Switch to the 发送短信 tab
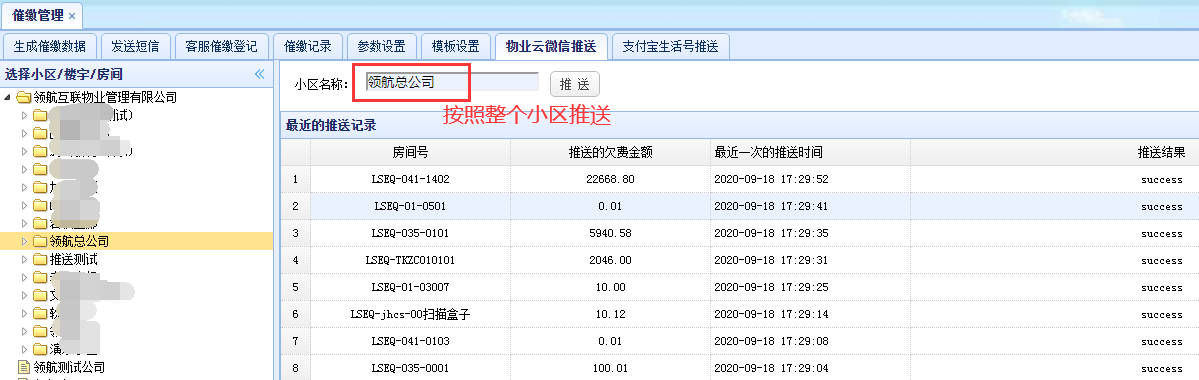 click(135, 46)
